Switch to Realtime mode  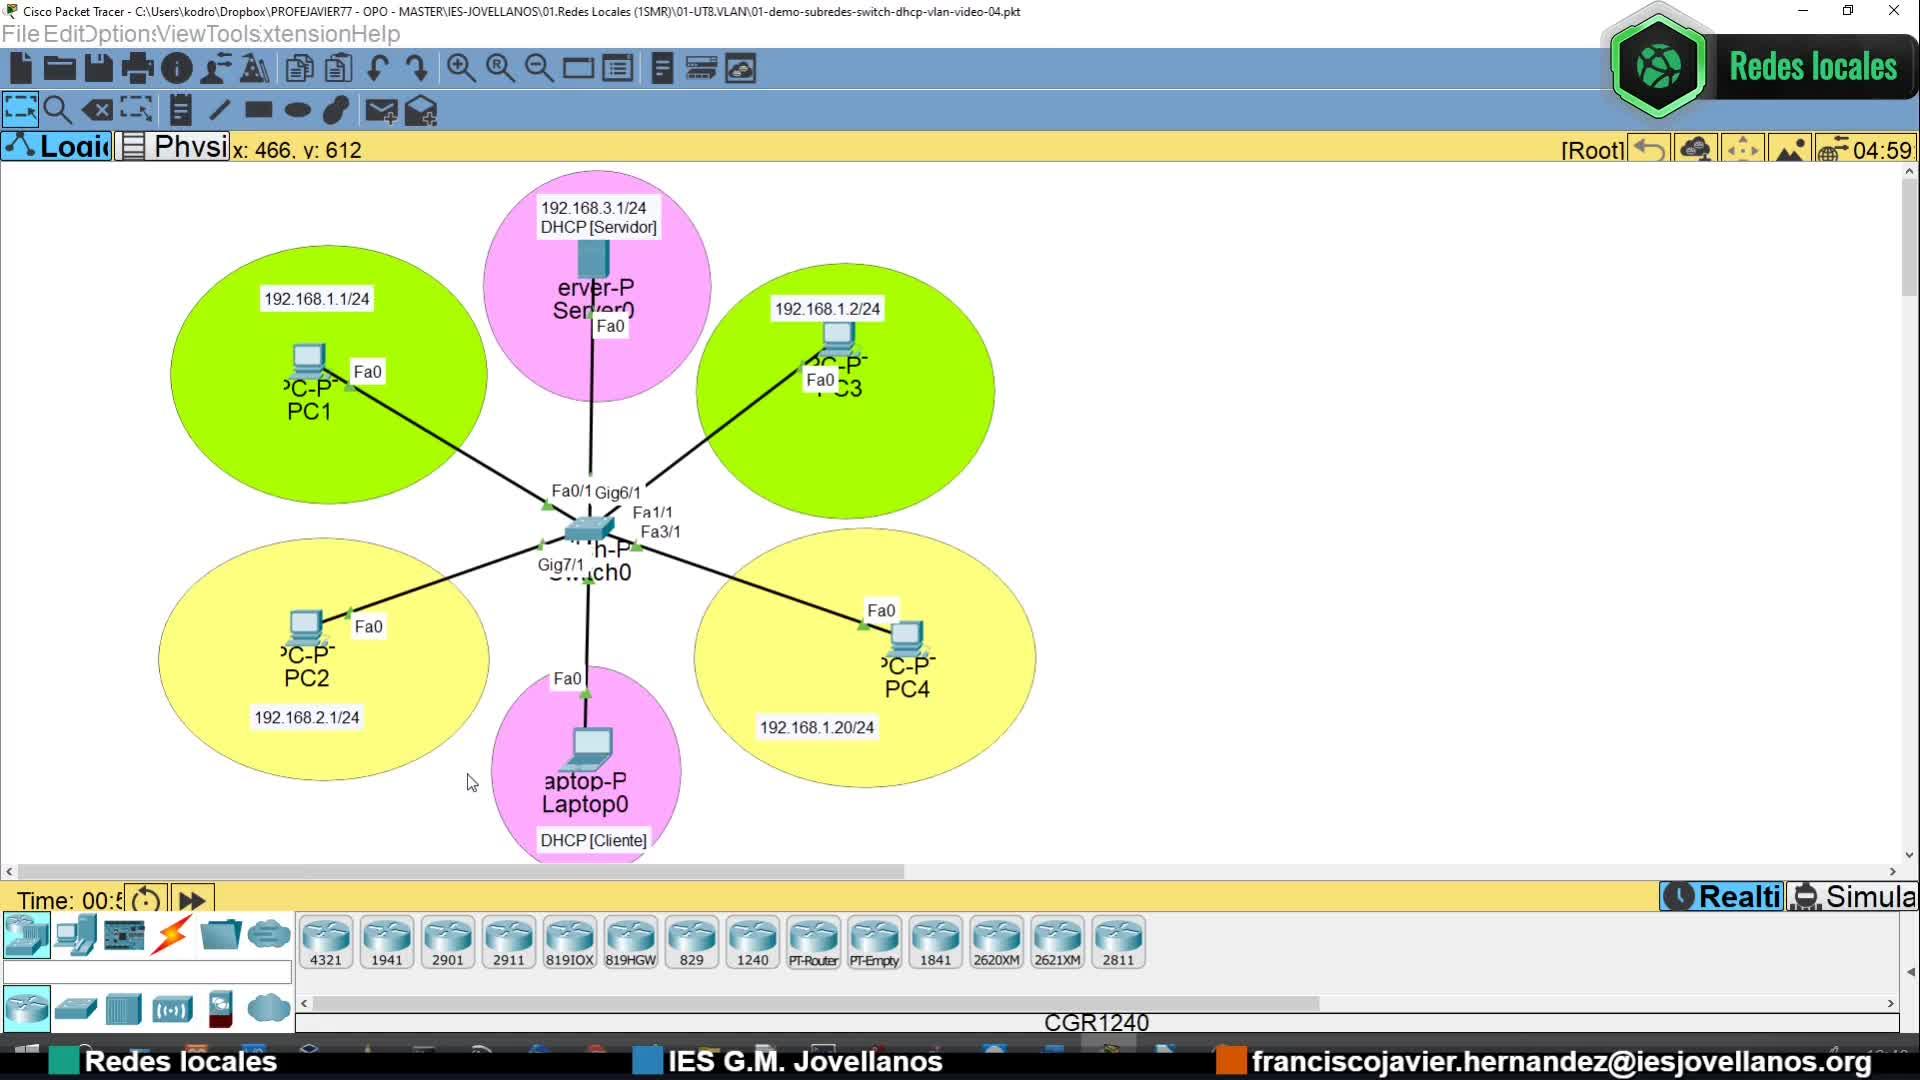tap(1722, 897)
